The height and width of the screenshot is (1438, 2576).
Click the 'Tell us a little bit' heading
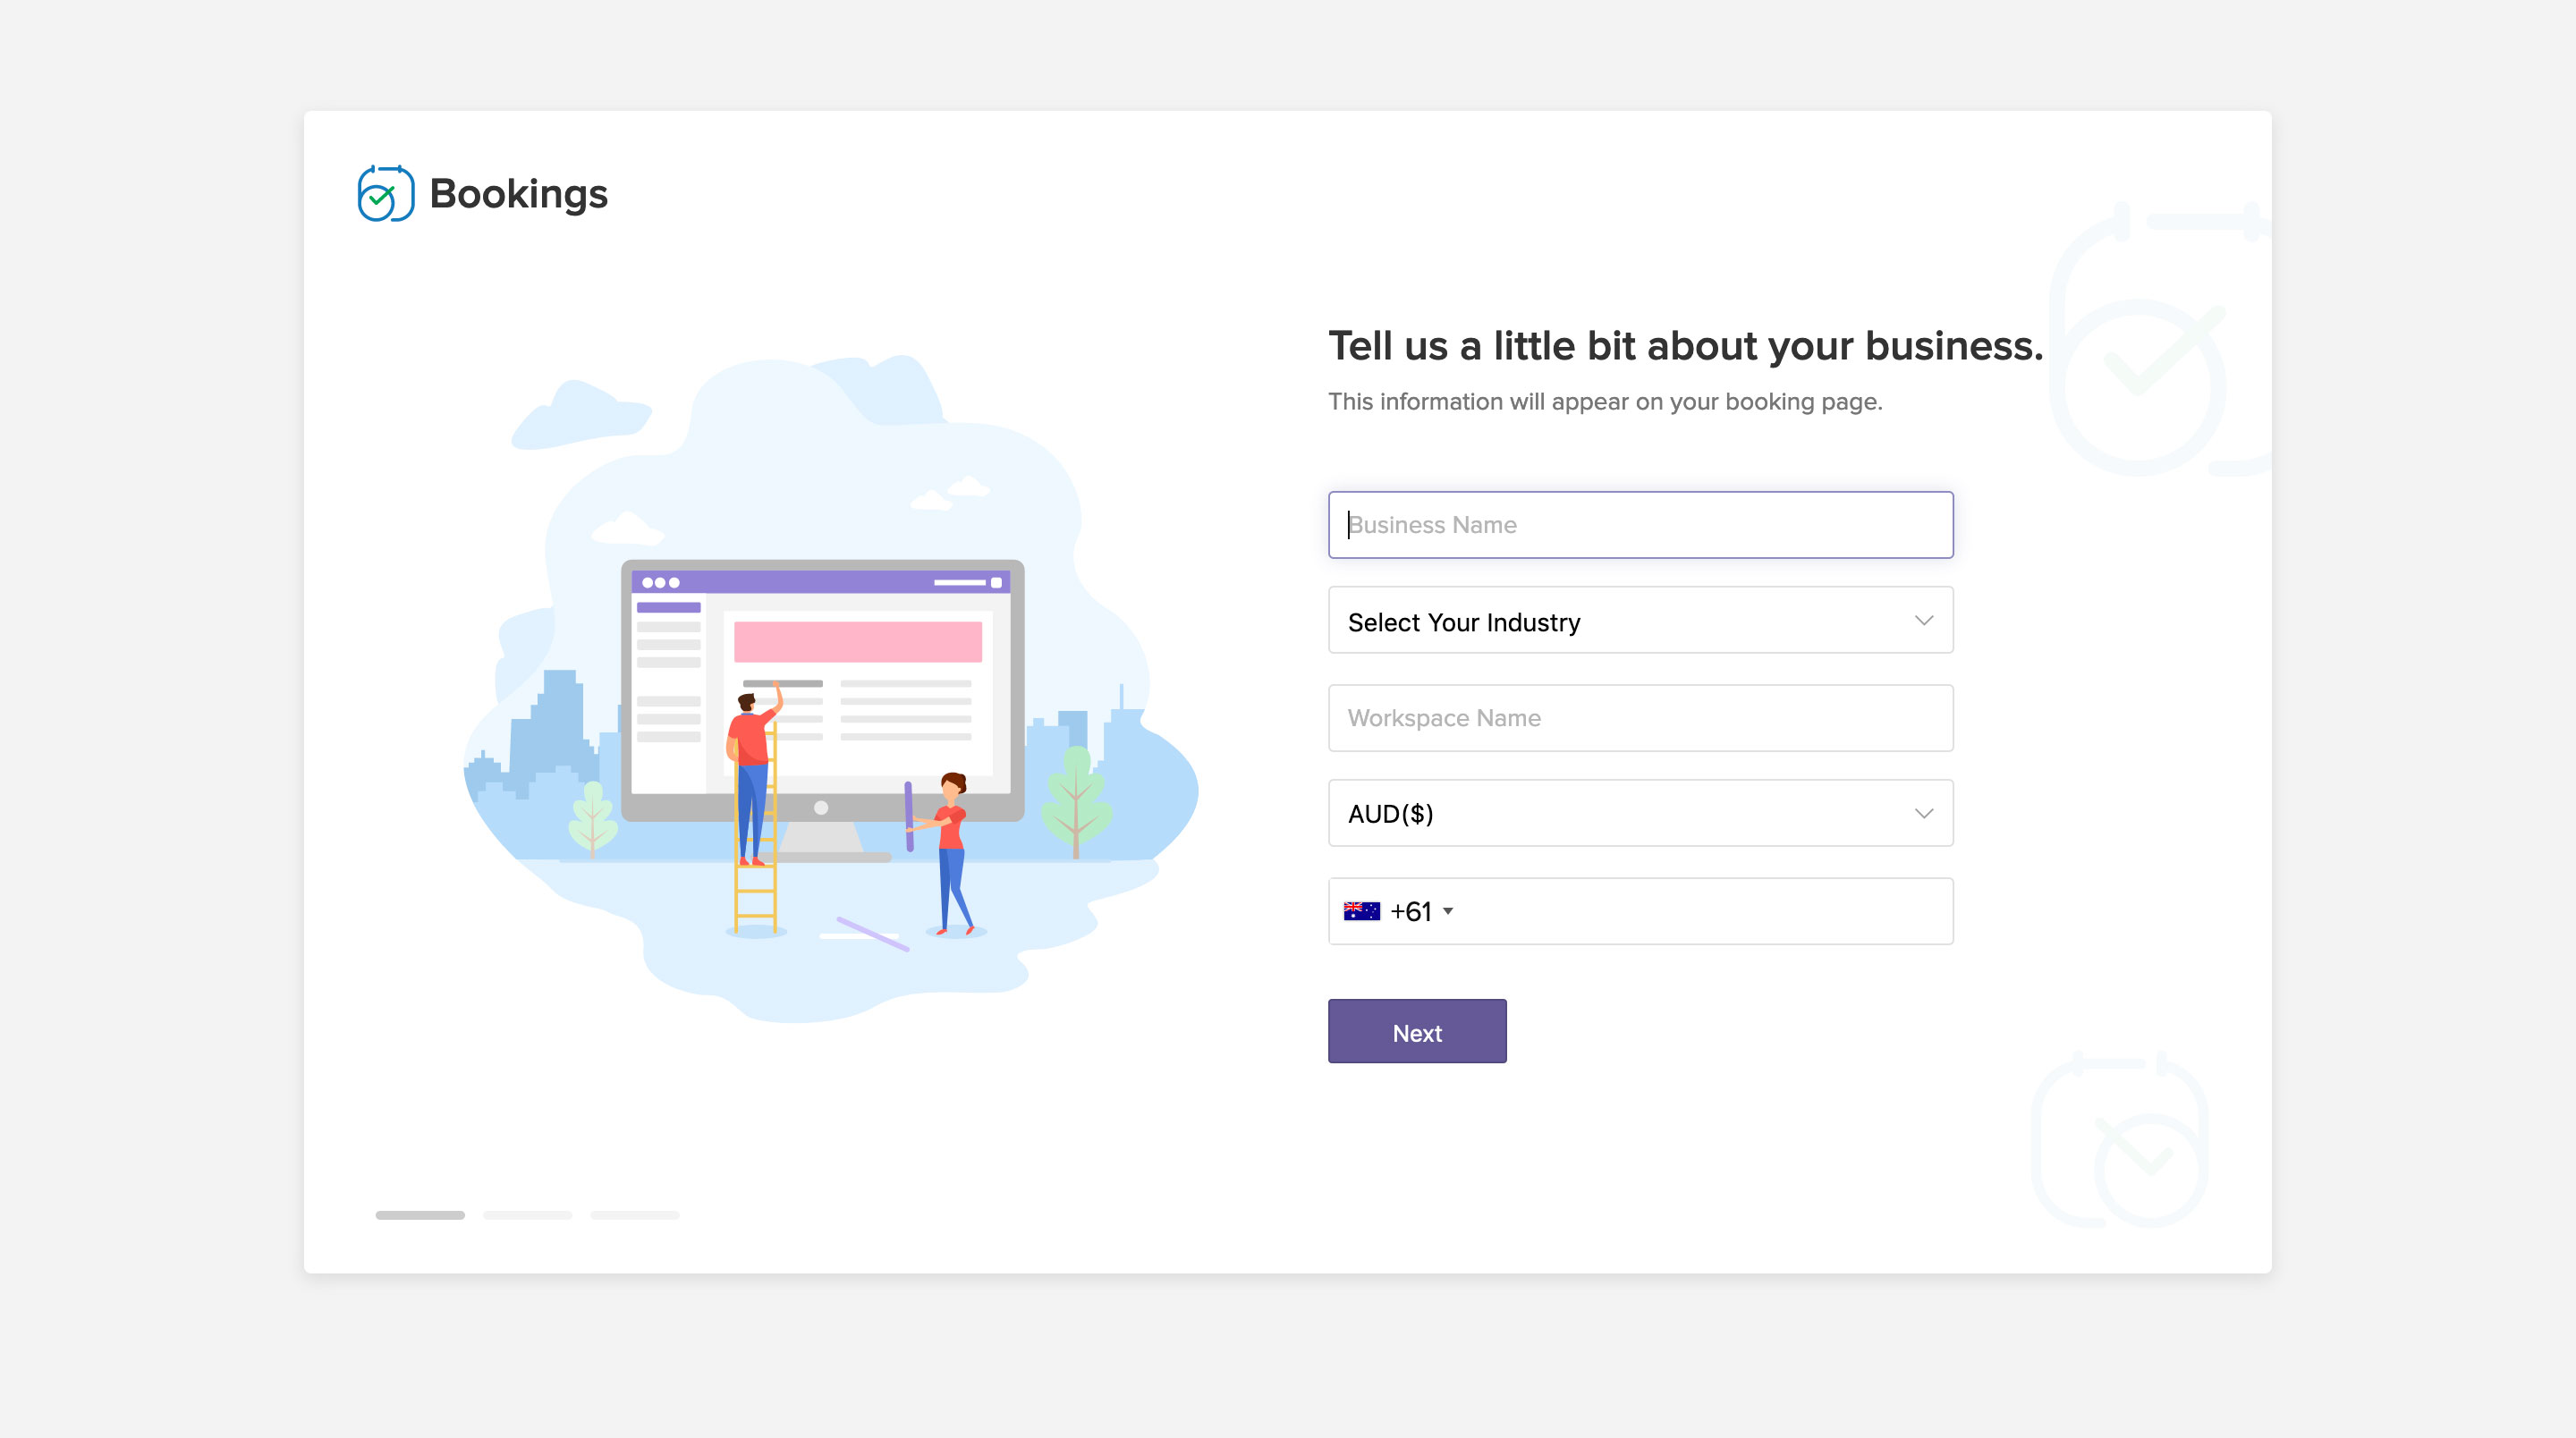[x=1685, y=346]
